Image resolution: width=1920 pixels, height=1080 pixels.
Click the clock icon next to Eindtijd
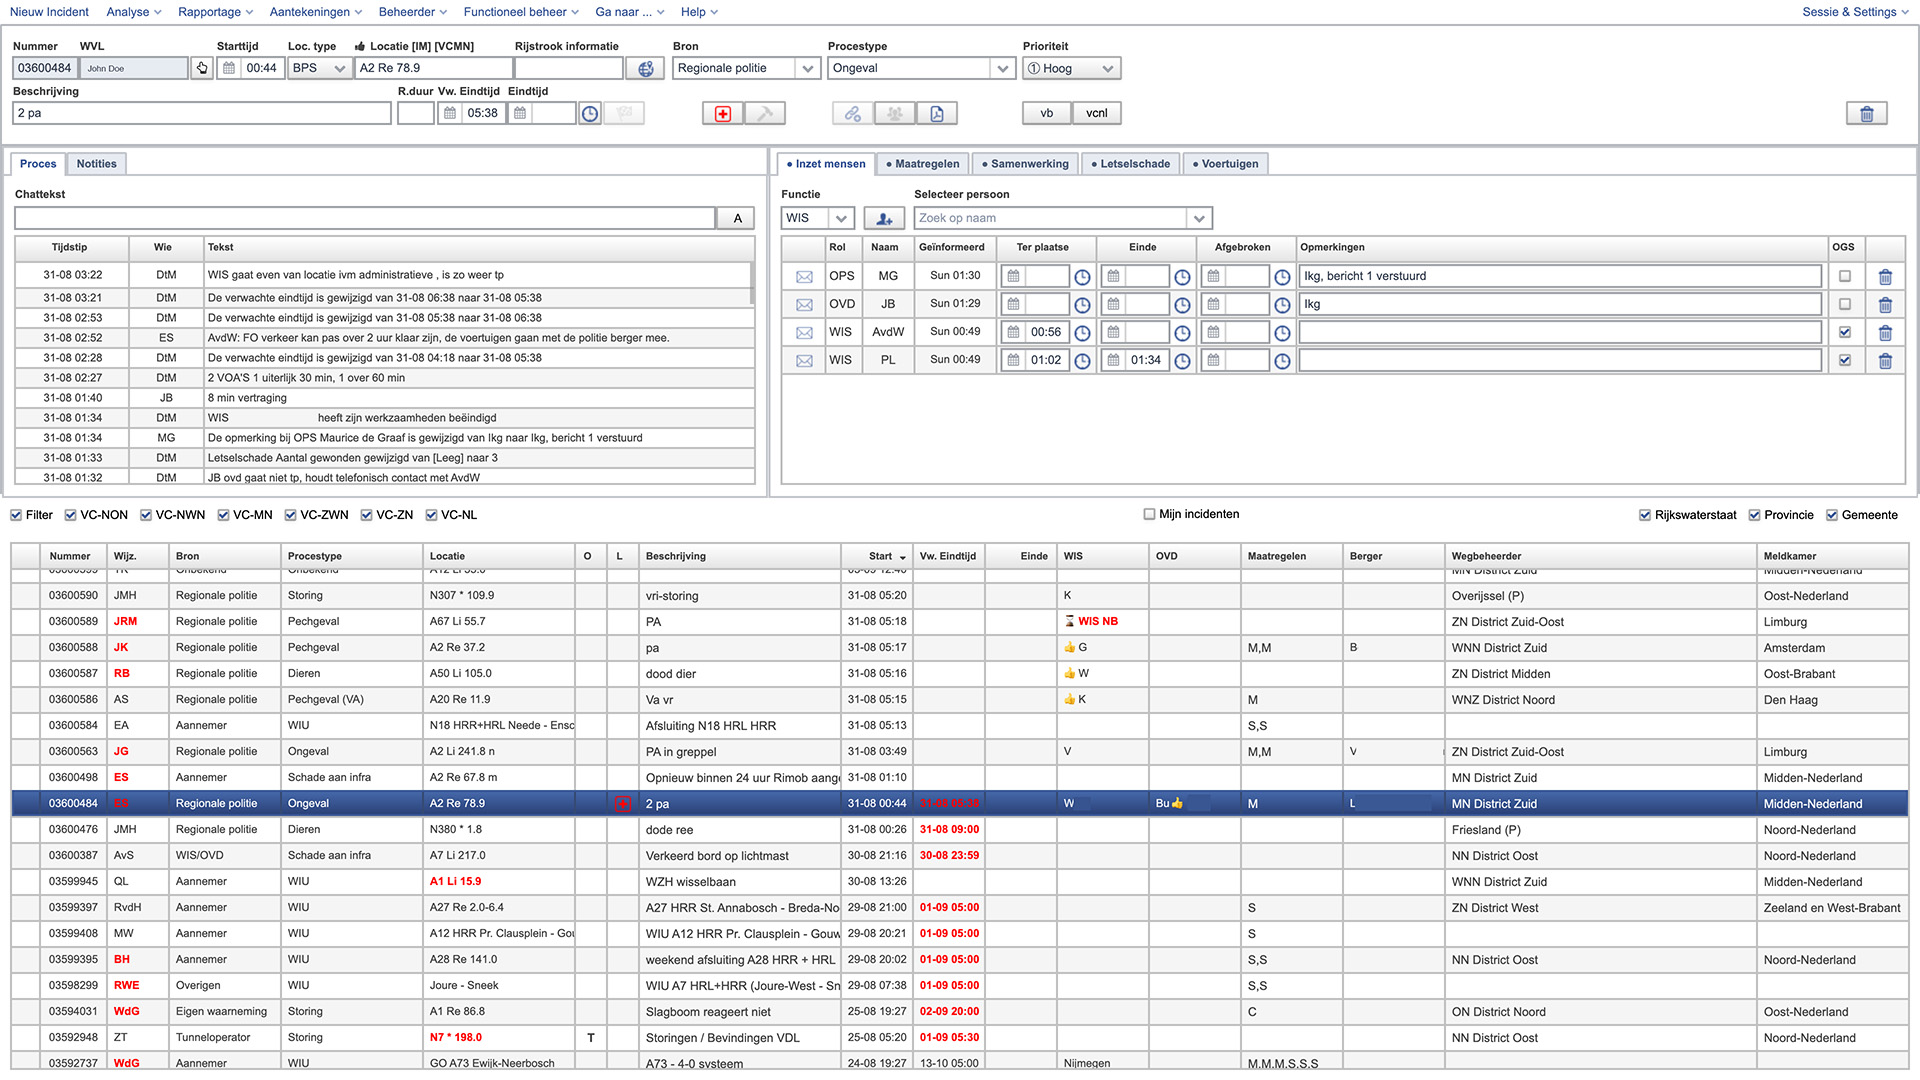tap(589, 113)
